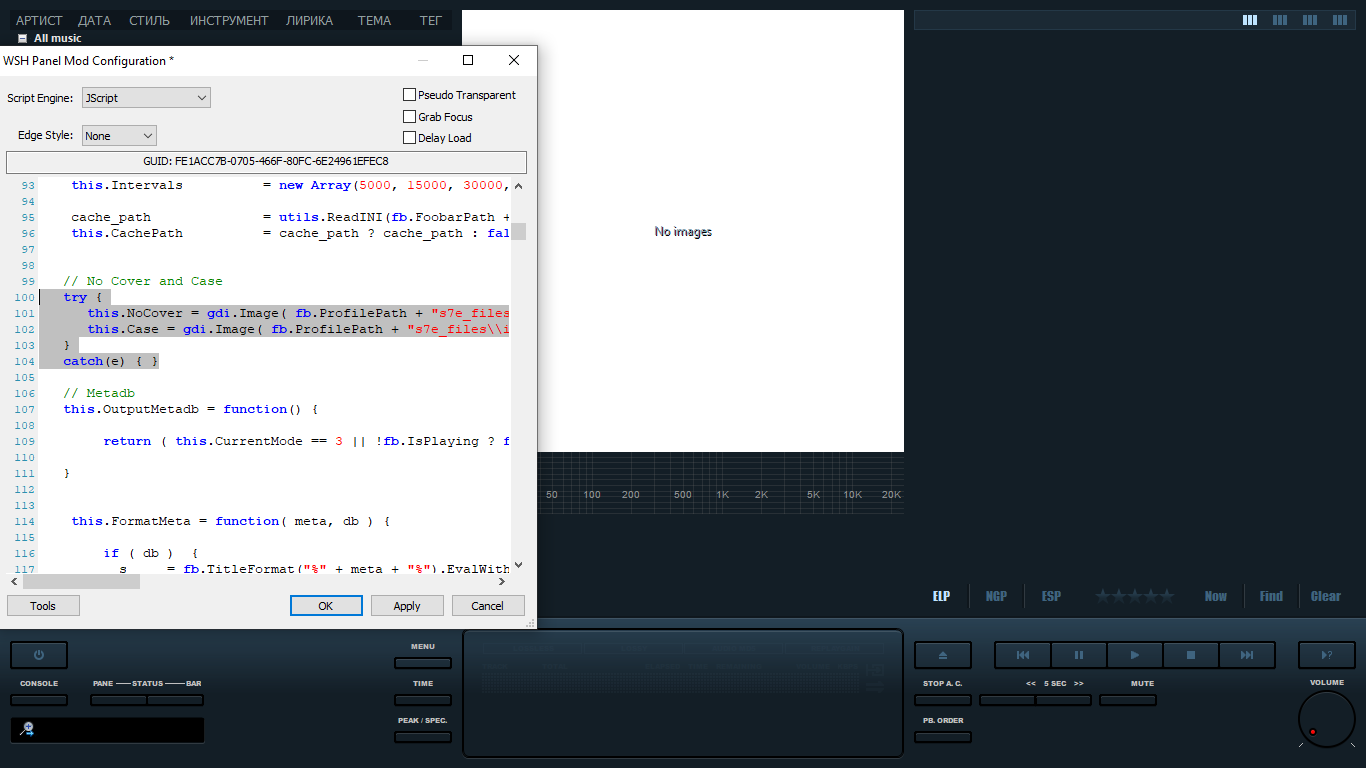Open the Script Engine dropdown
The width and height of the screenshot is (1366, 768).
[146, 98]
